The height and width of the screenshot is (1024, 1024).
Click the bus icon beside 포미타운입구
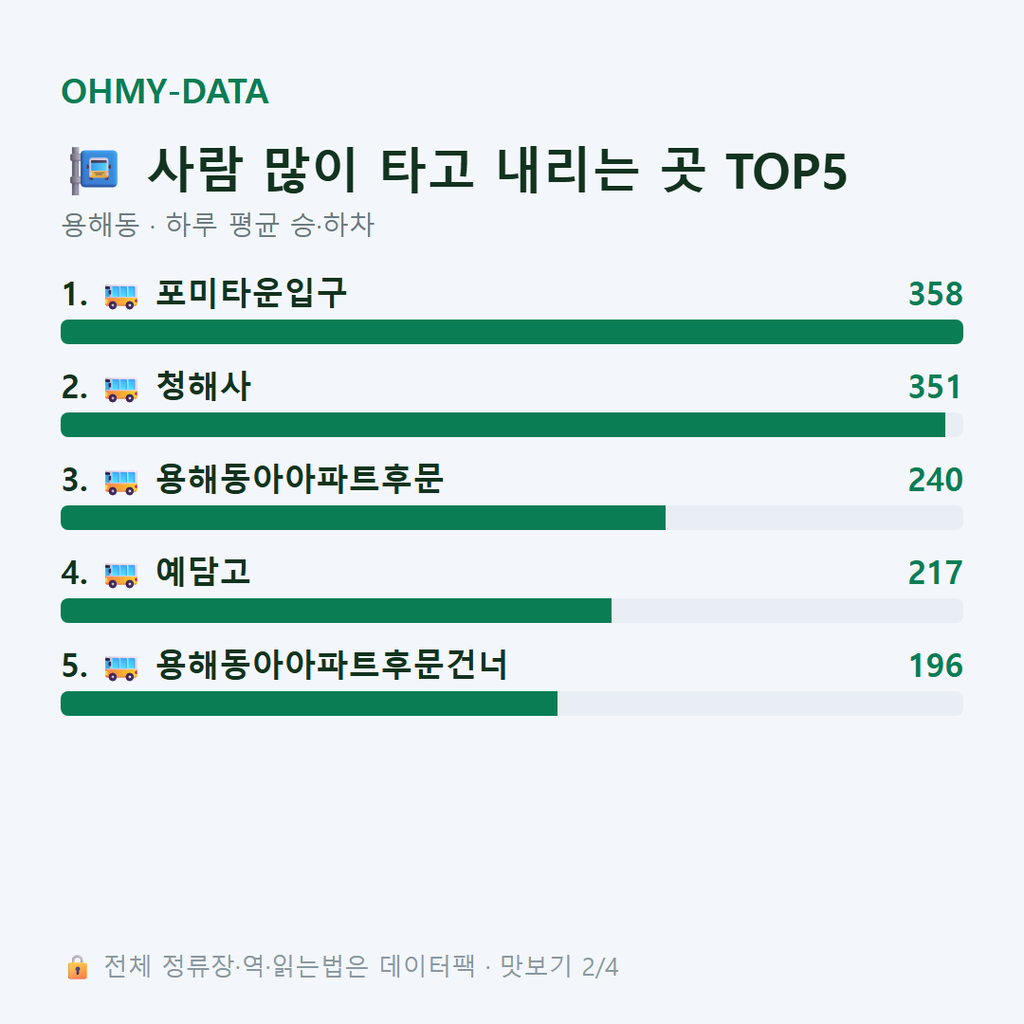click(x=121, y=296)
